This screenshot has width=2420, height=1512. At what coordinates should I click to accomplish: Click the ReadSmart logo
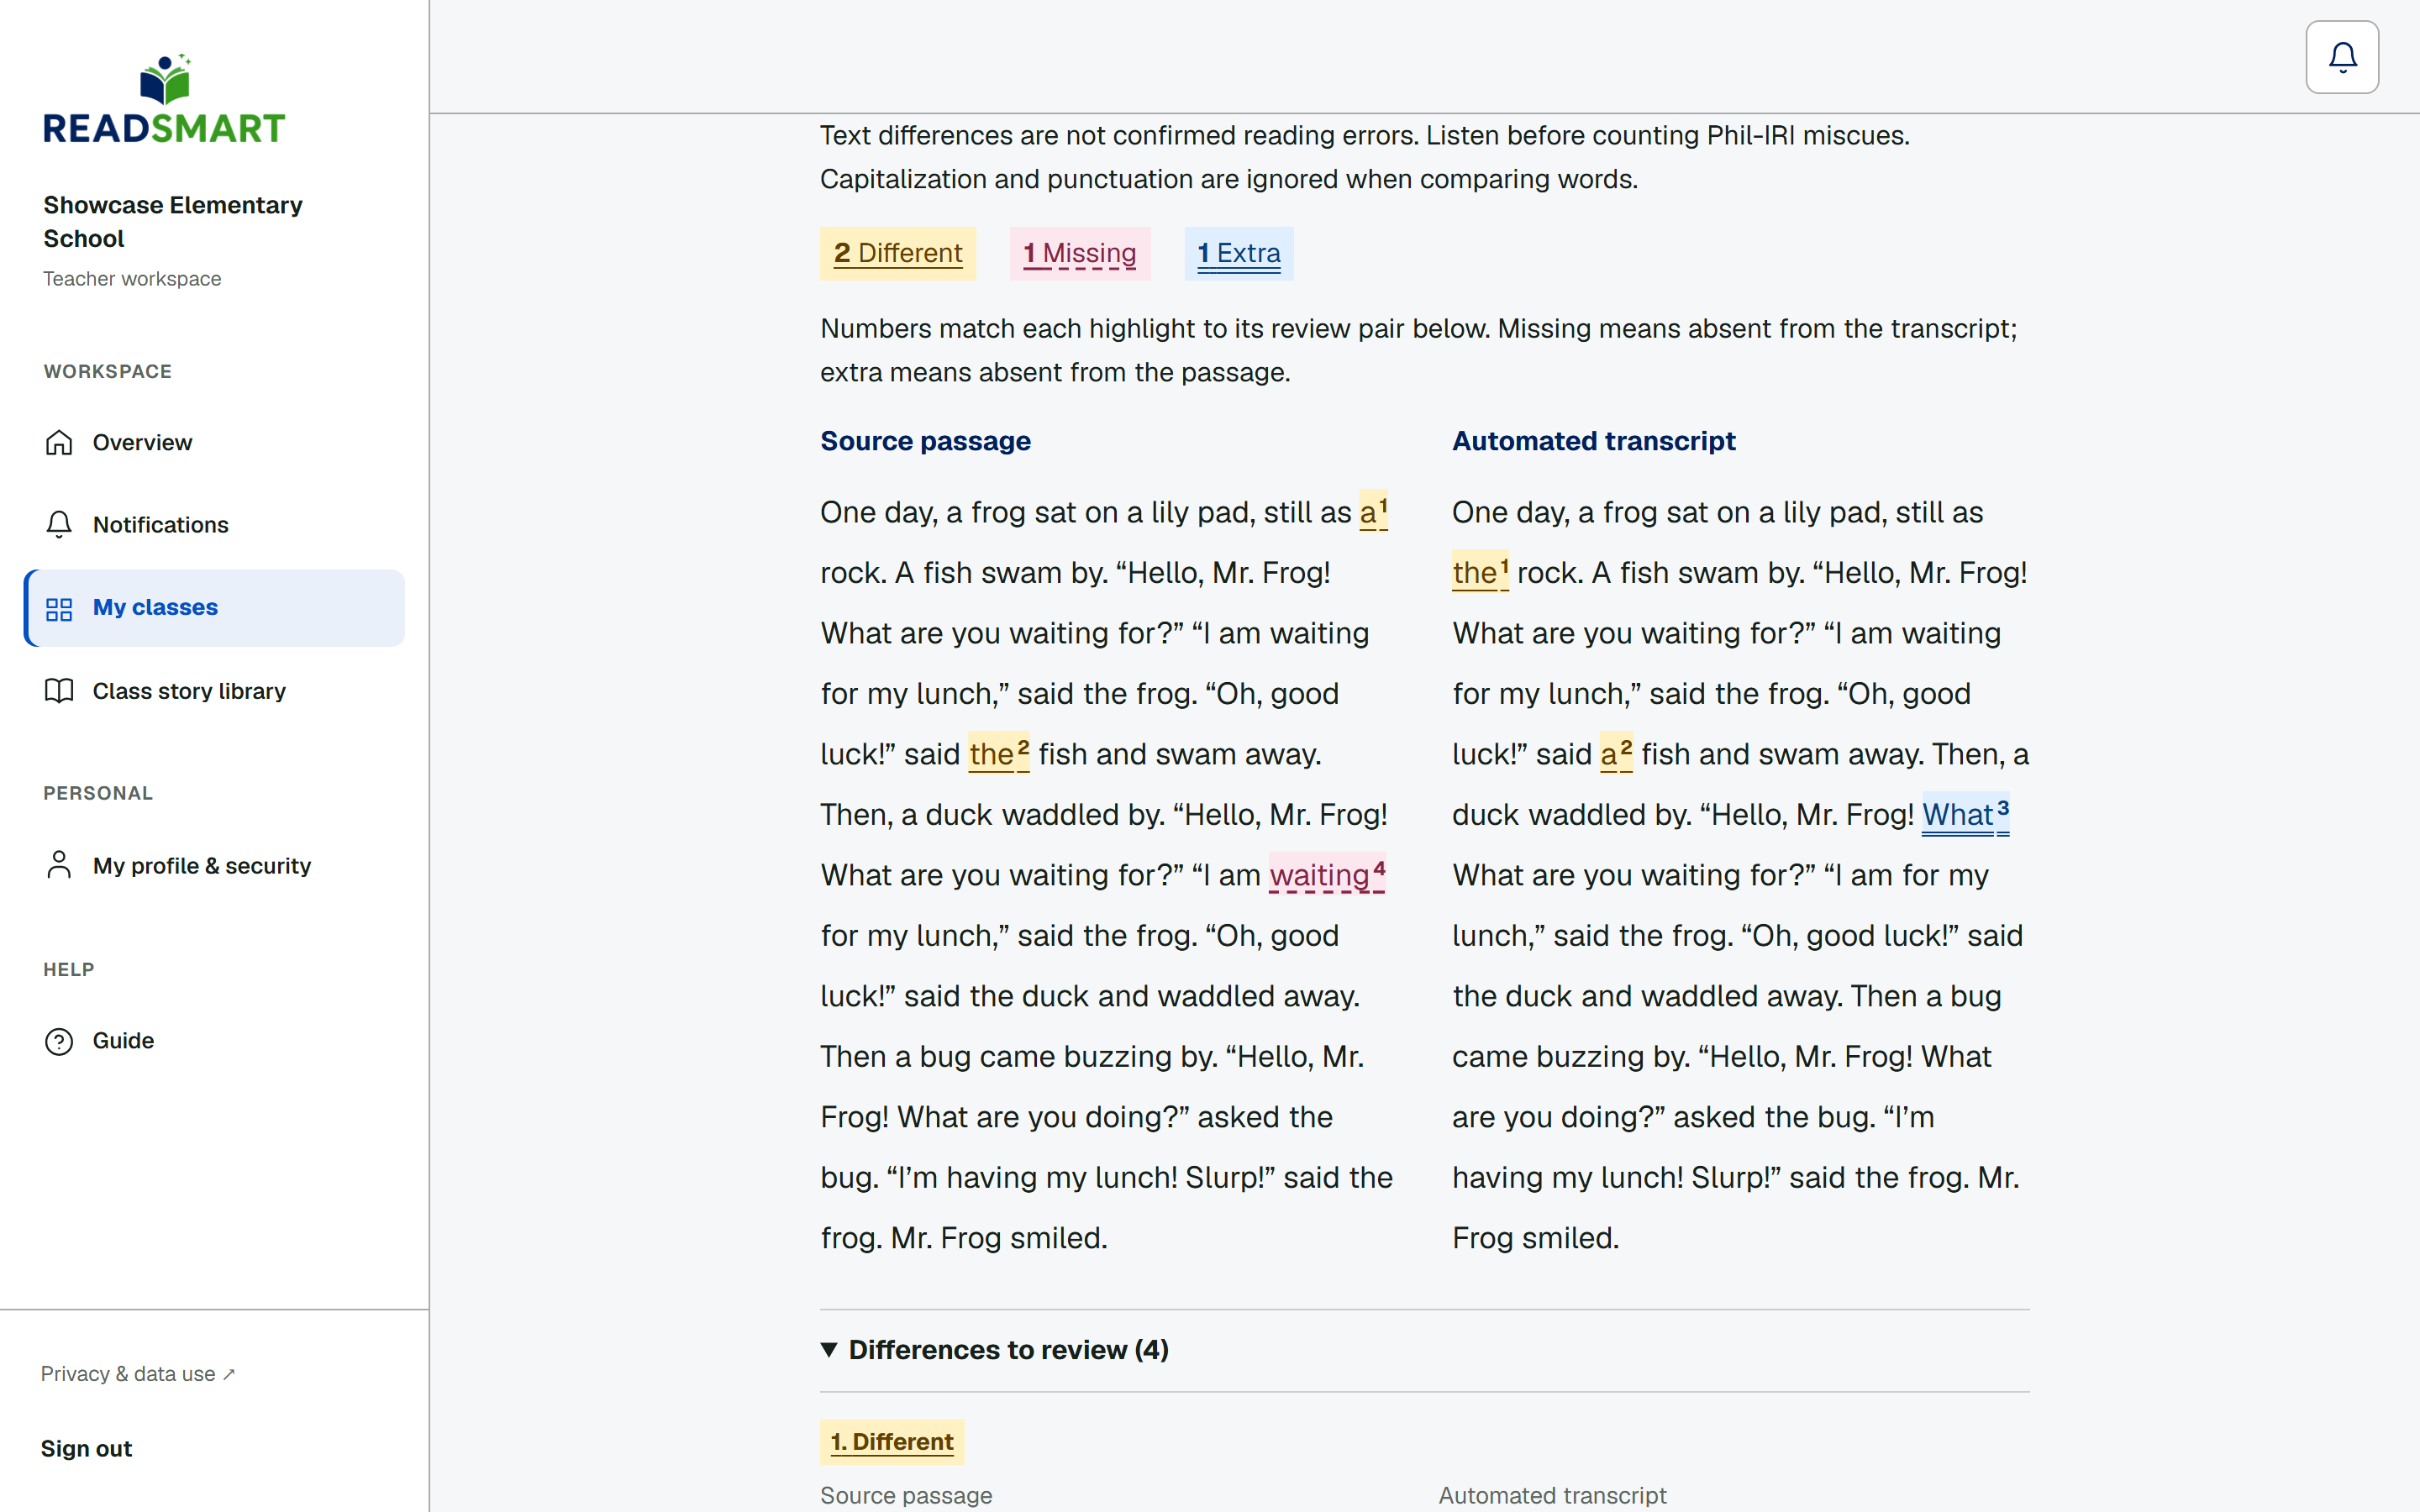(x=165, y=99)
